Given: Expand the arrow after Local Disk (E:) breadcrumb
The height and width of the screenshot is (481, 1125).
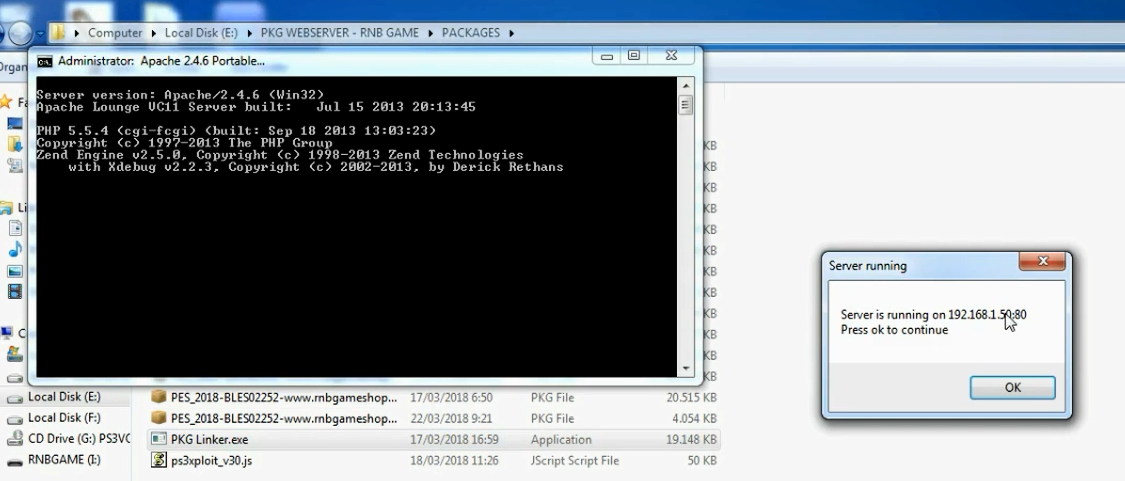Looking at the screenshot, I should click(x=249, y=33).
